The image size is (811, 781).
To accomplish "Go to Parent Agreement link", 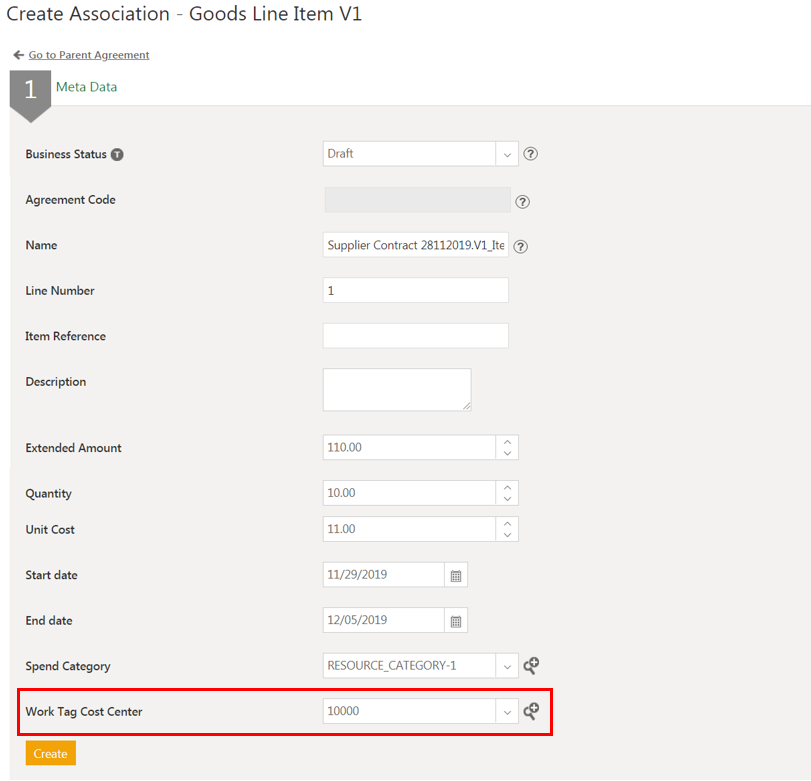I will point(88,55).
